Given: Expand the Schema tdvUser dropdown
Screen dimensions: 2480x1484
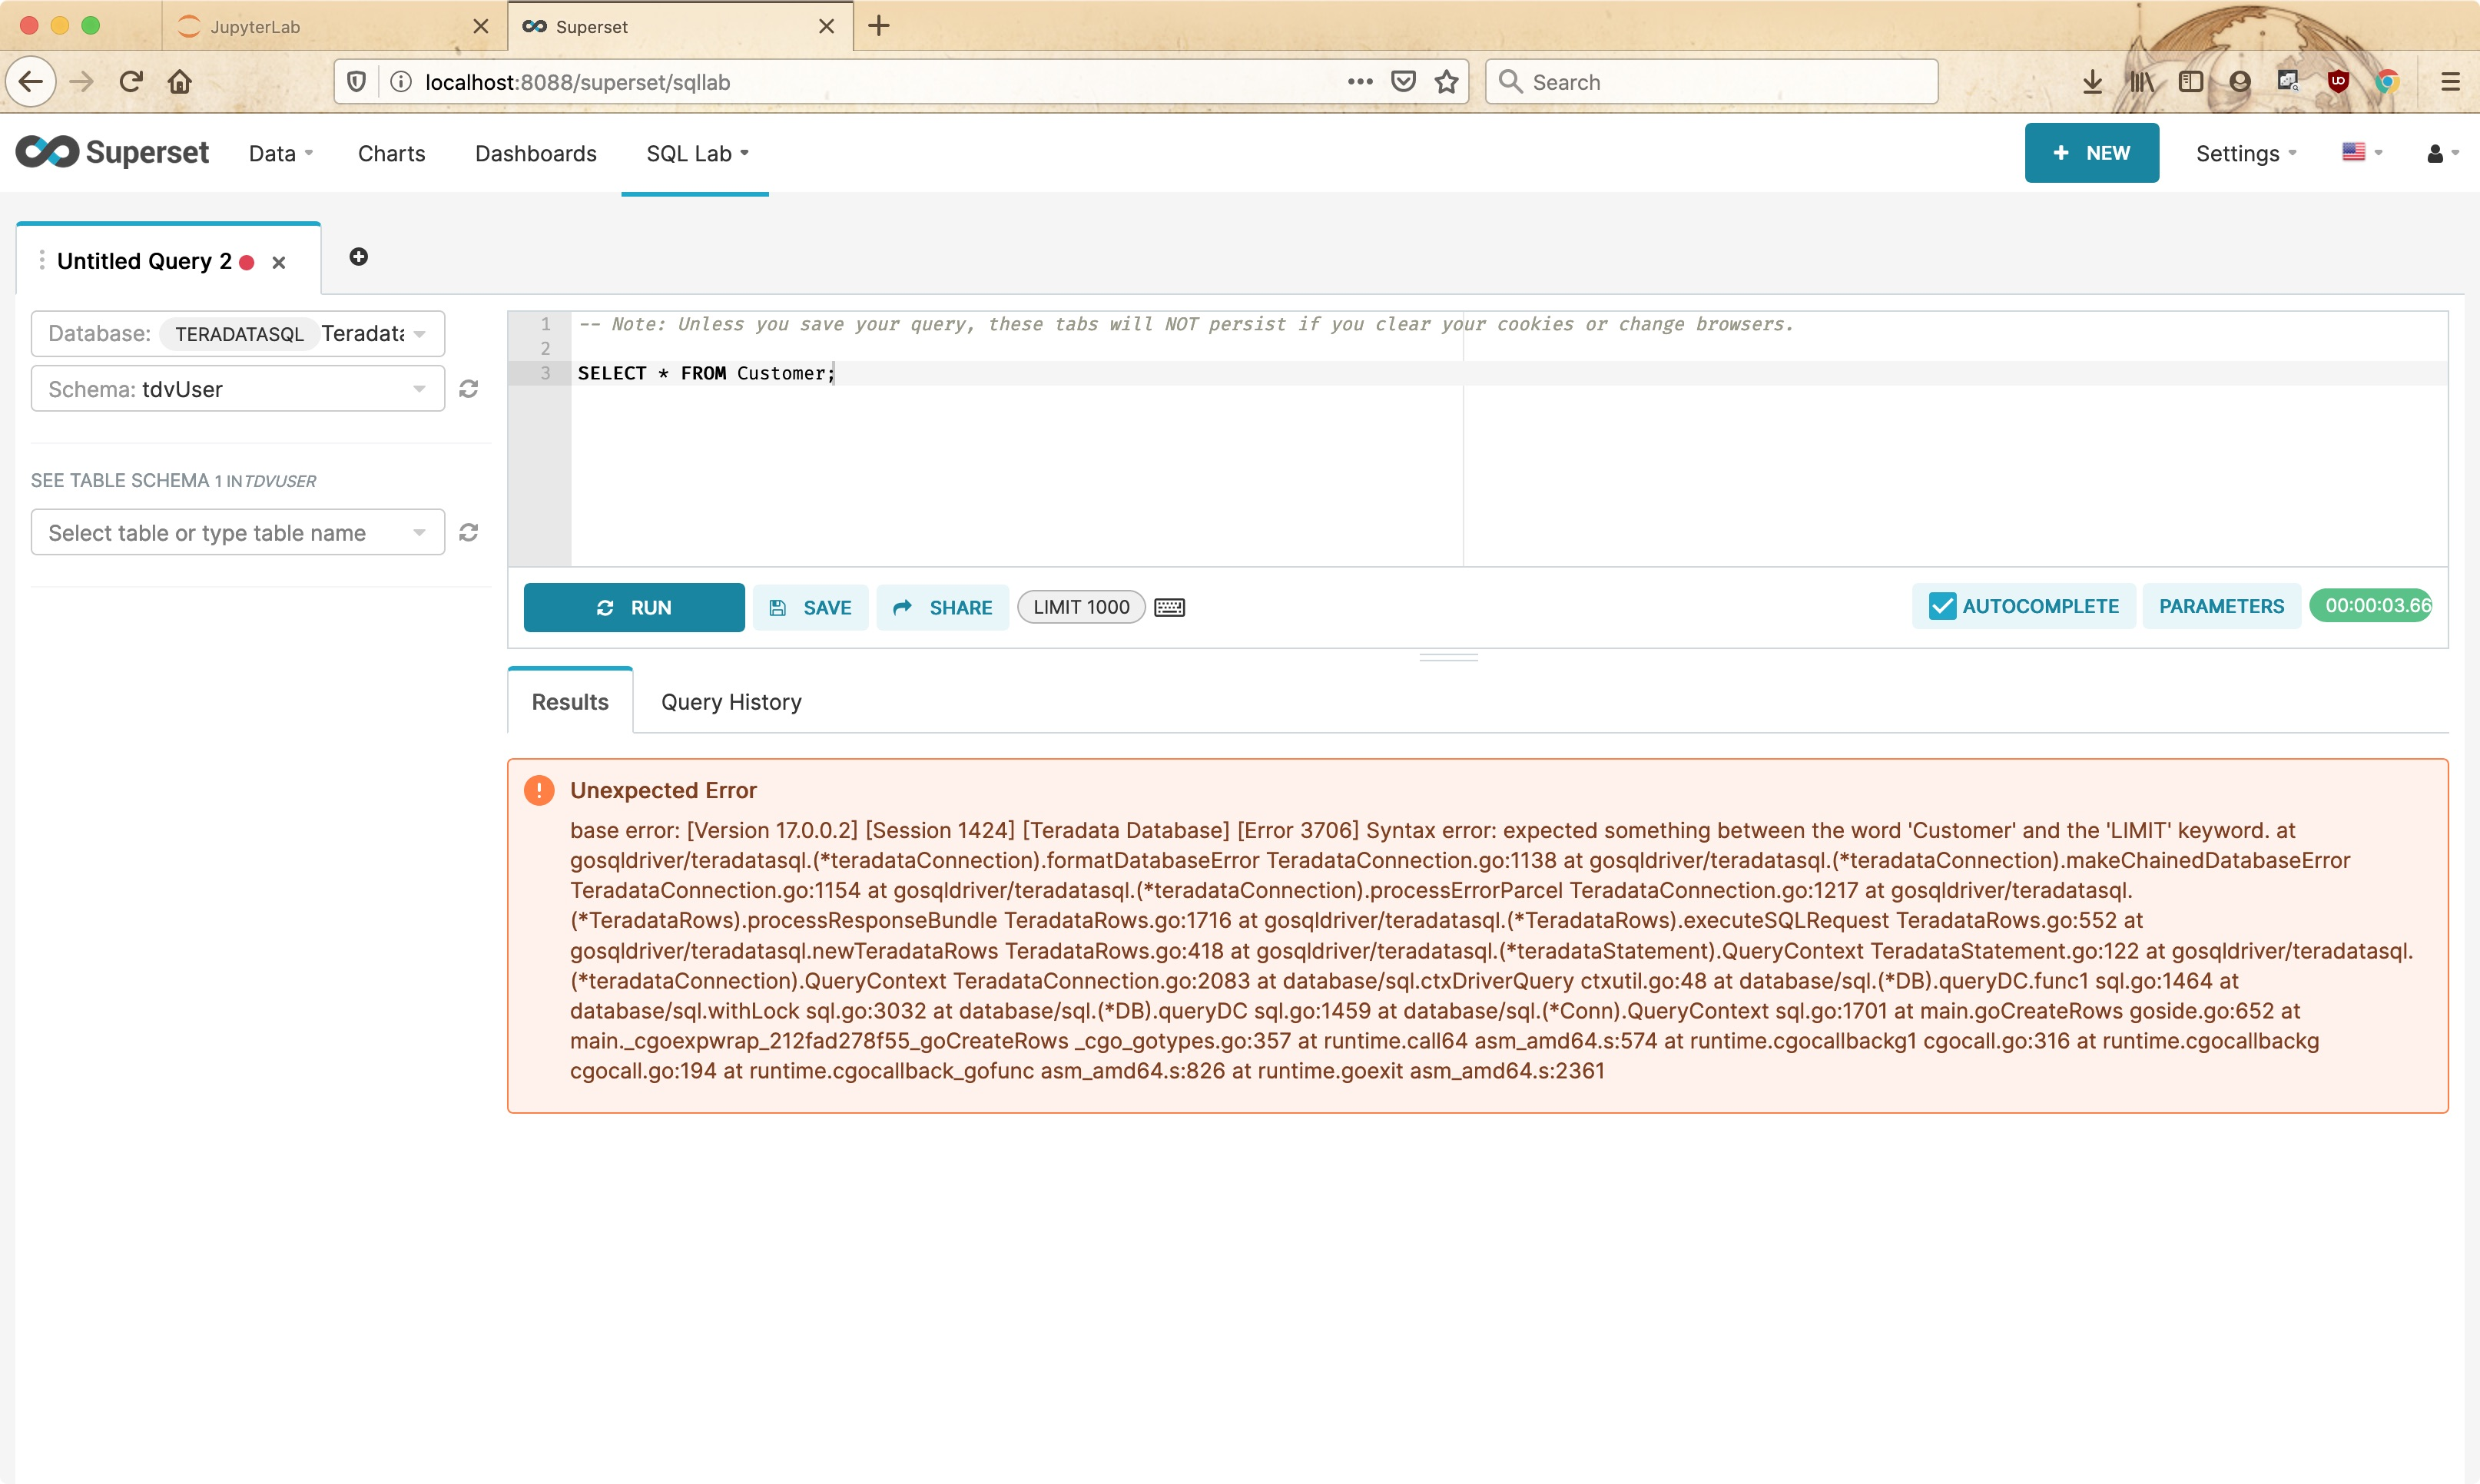Looking at the screenshot, I should tap(238, 389).
